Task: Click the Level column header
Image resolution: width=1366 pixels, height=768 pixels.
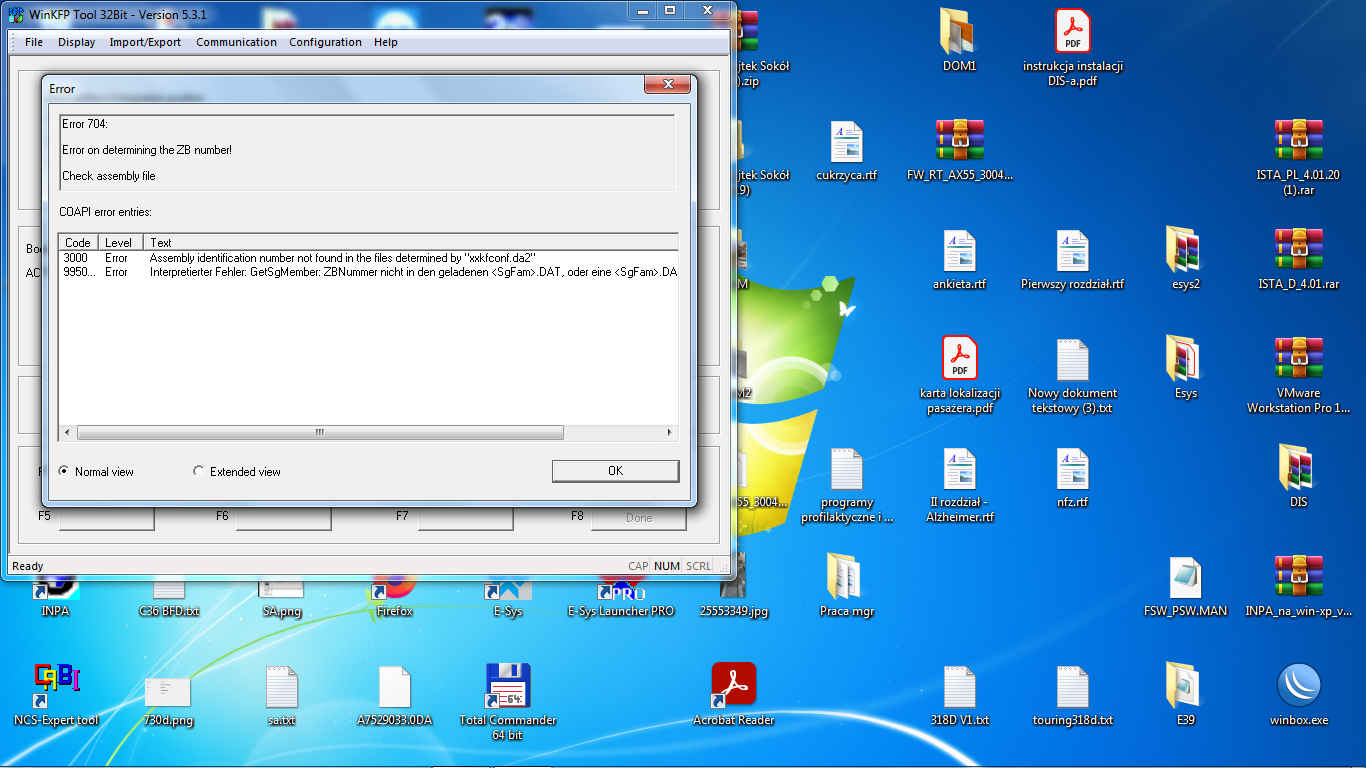Action: coord(119,242)
